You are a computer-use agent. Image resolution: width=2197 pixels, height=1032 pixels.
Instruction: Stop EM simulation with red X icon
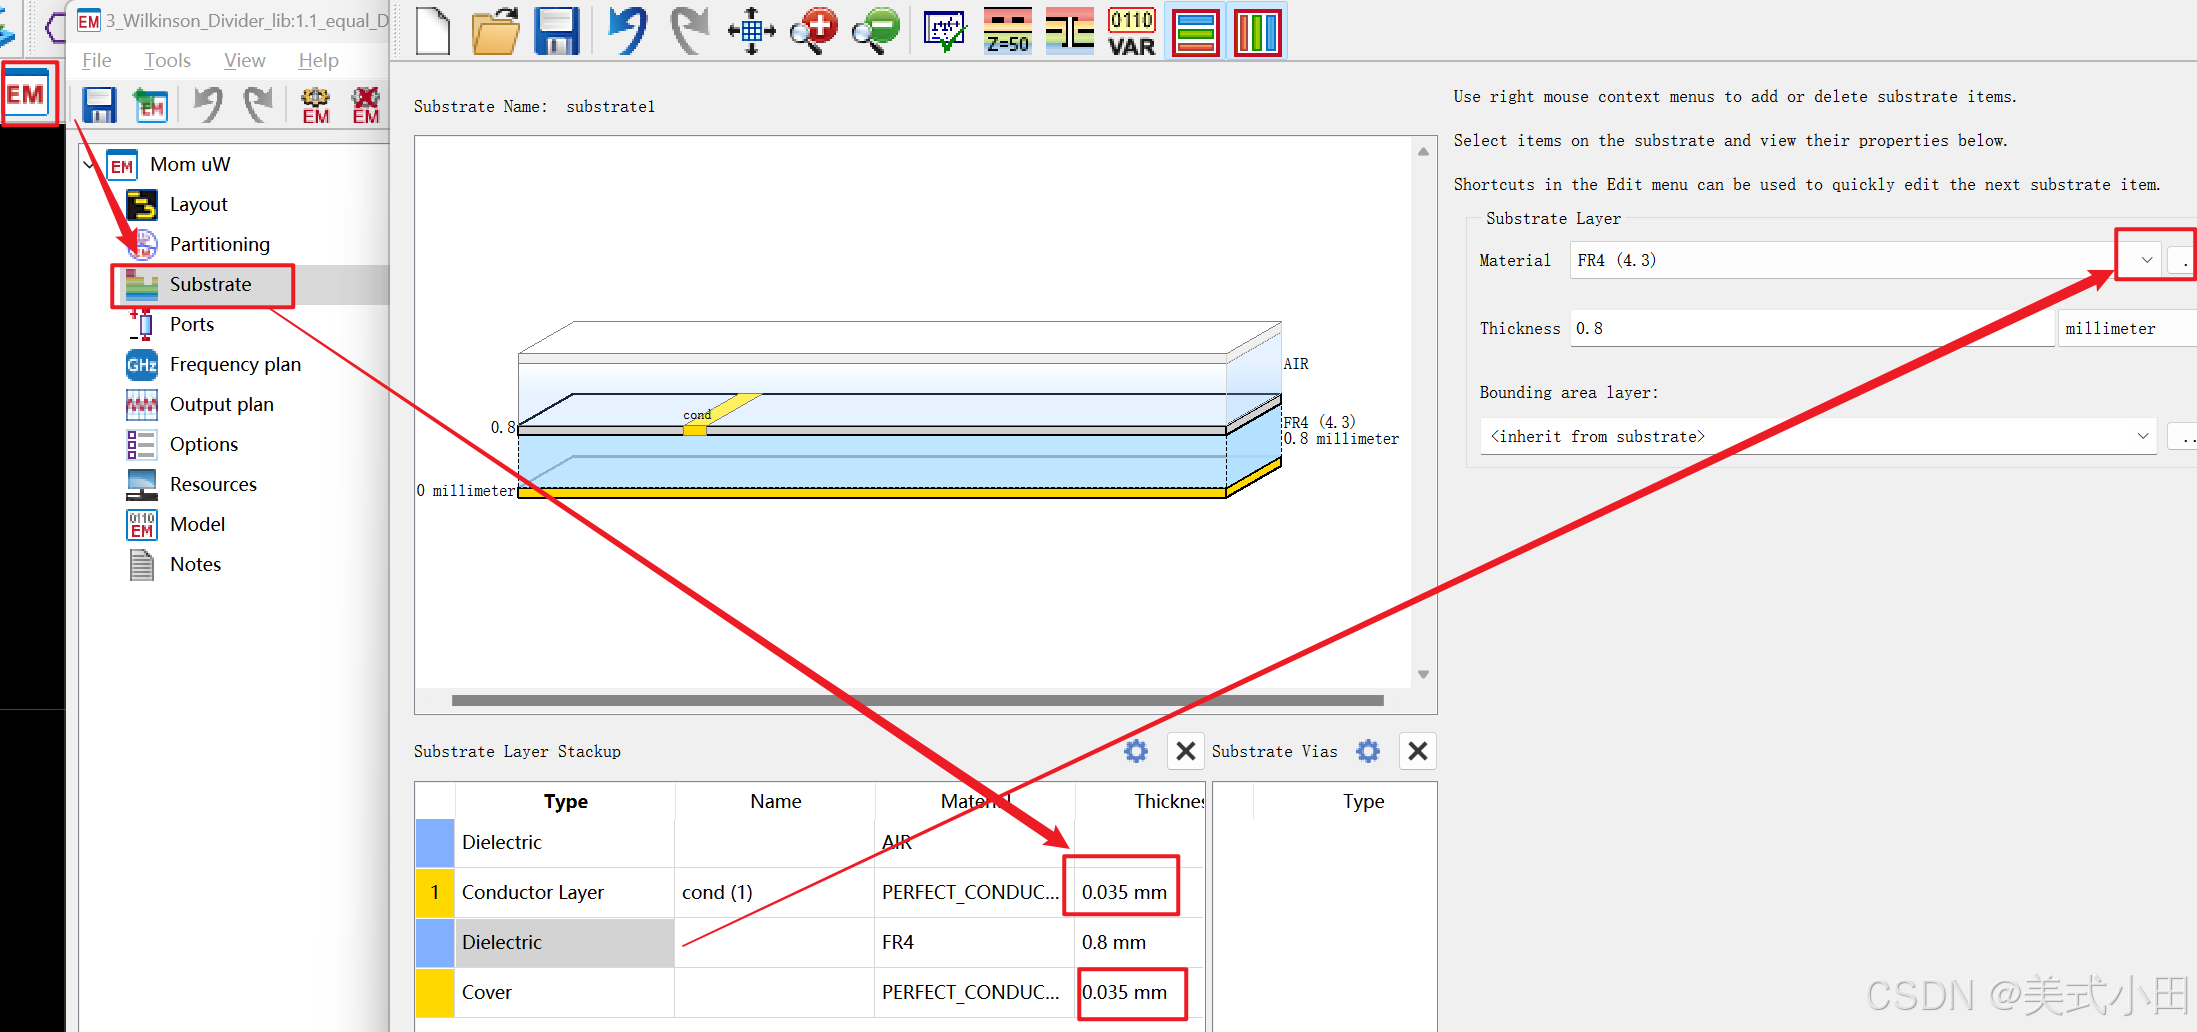click(x=366, y=105)
